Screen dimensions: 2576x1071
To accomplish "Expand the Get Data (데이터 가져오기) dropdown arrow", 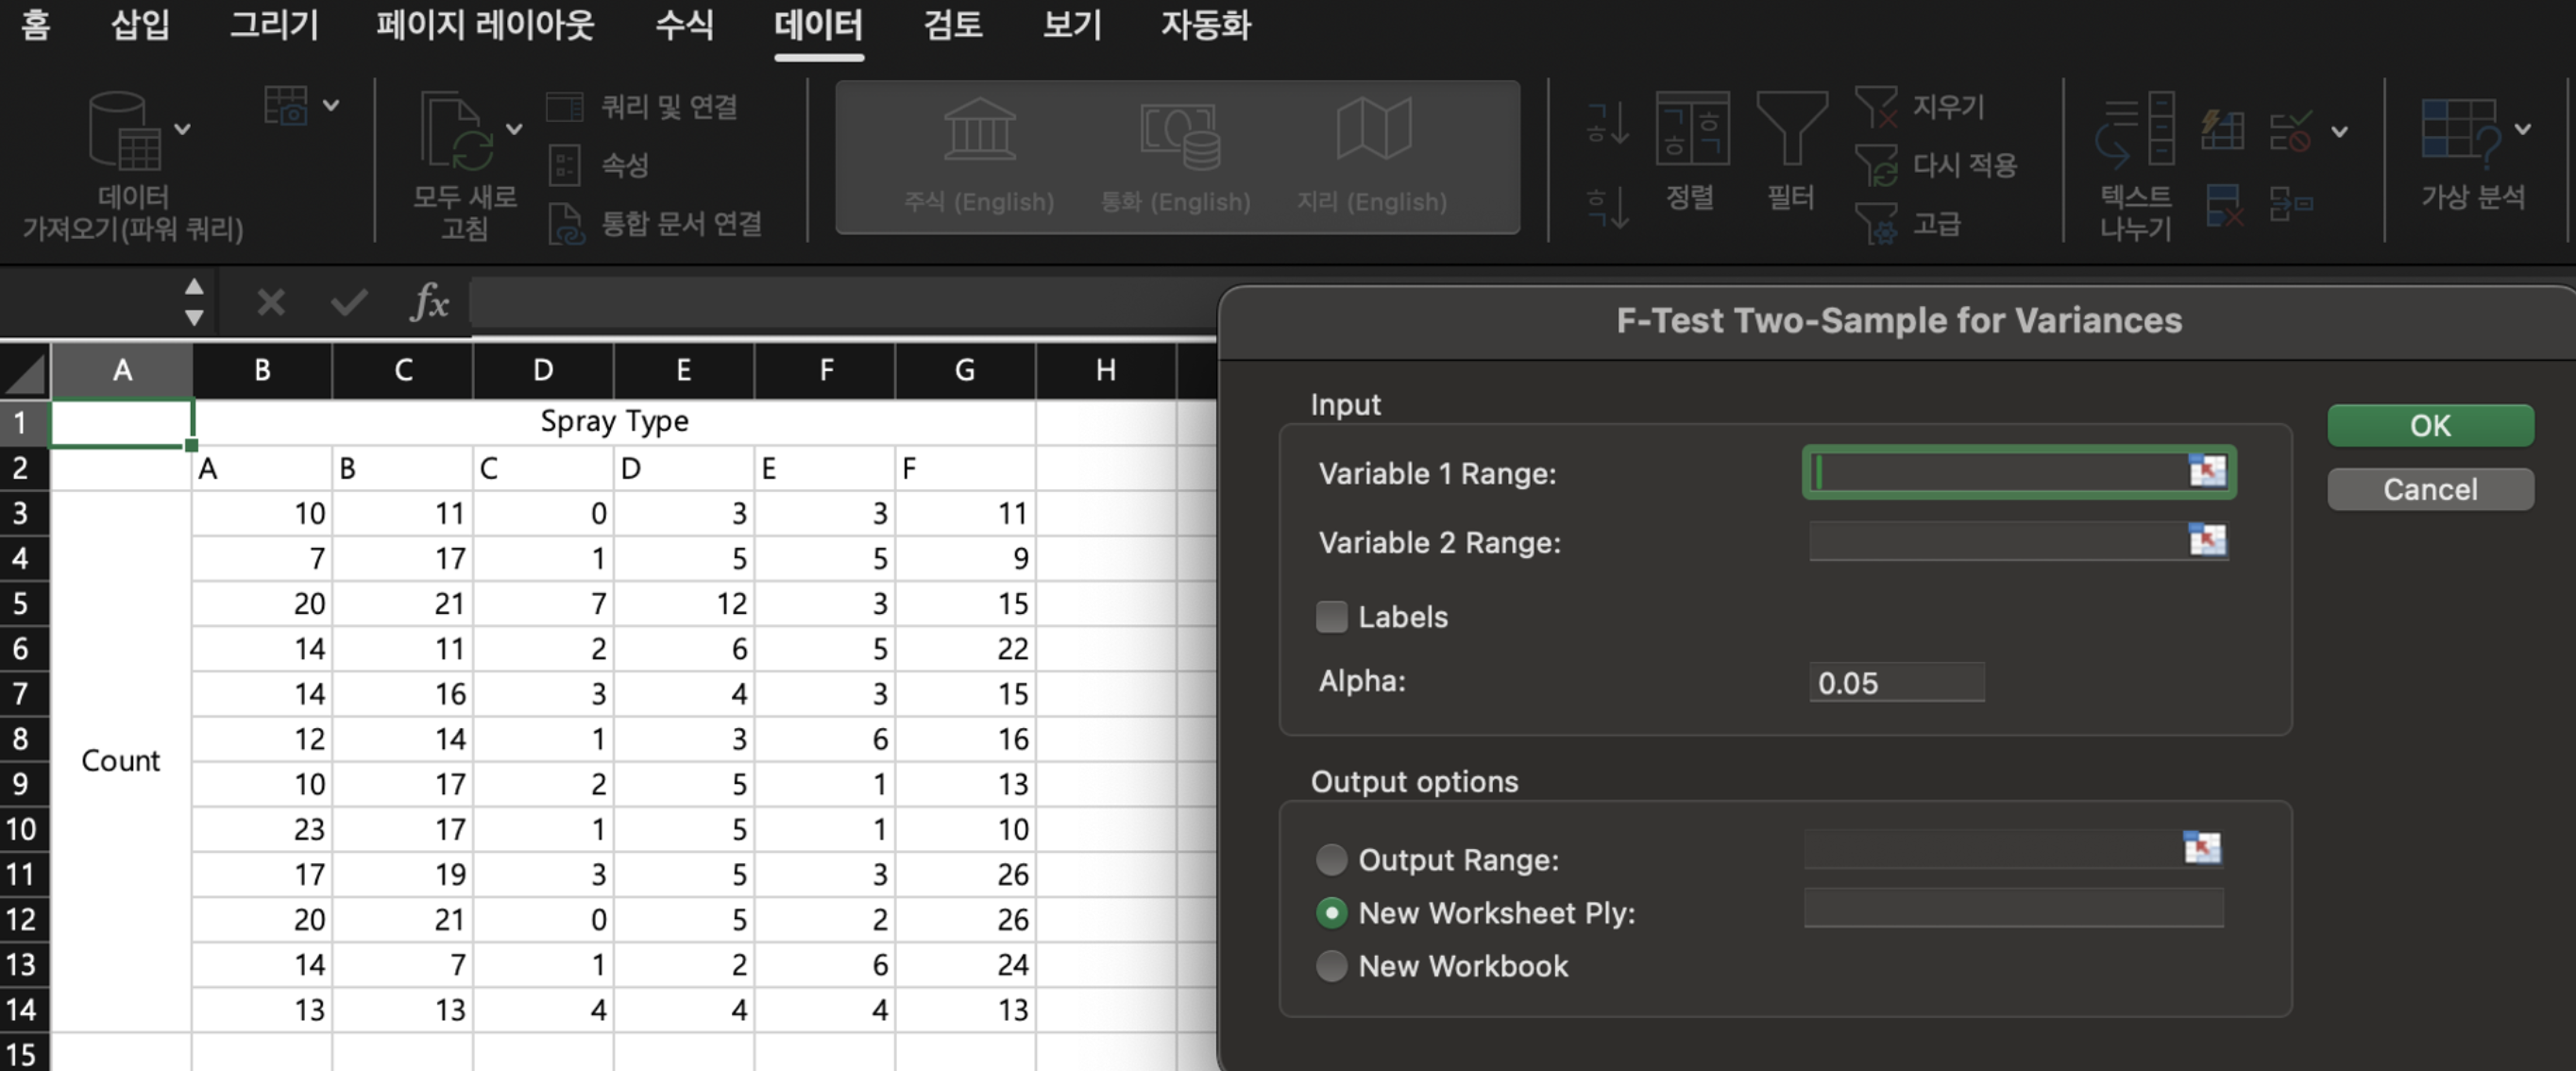I will click(182, 129).
